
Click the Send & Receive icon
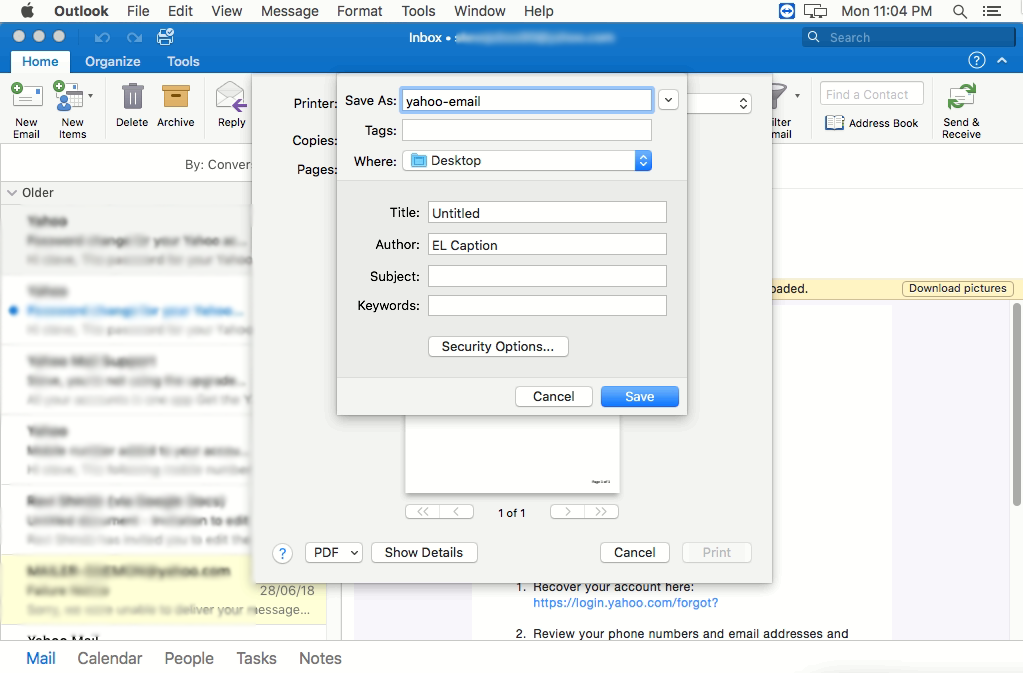(x=962, y=96)
